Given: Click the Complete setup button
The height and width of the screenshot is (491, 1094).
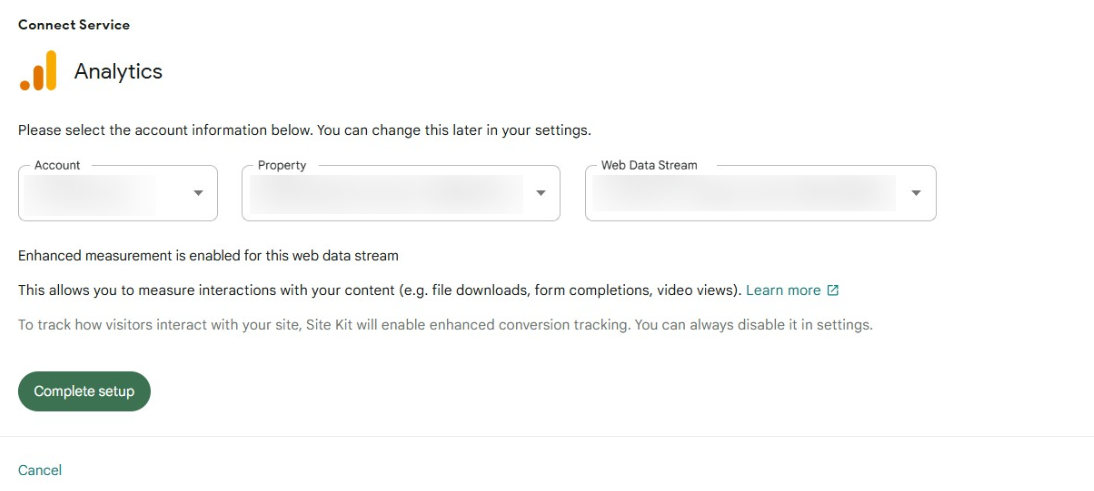Looking at the screenshot, I should 84,391.
